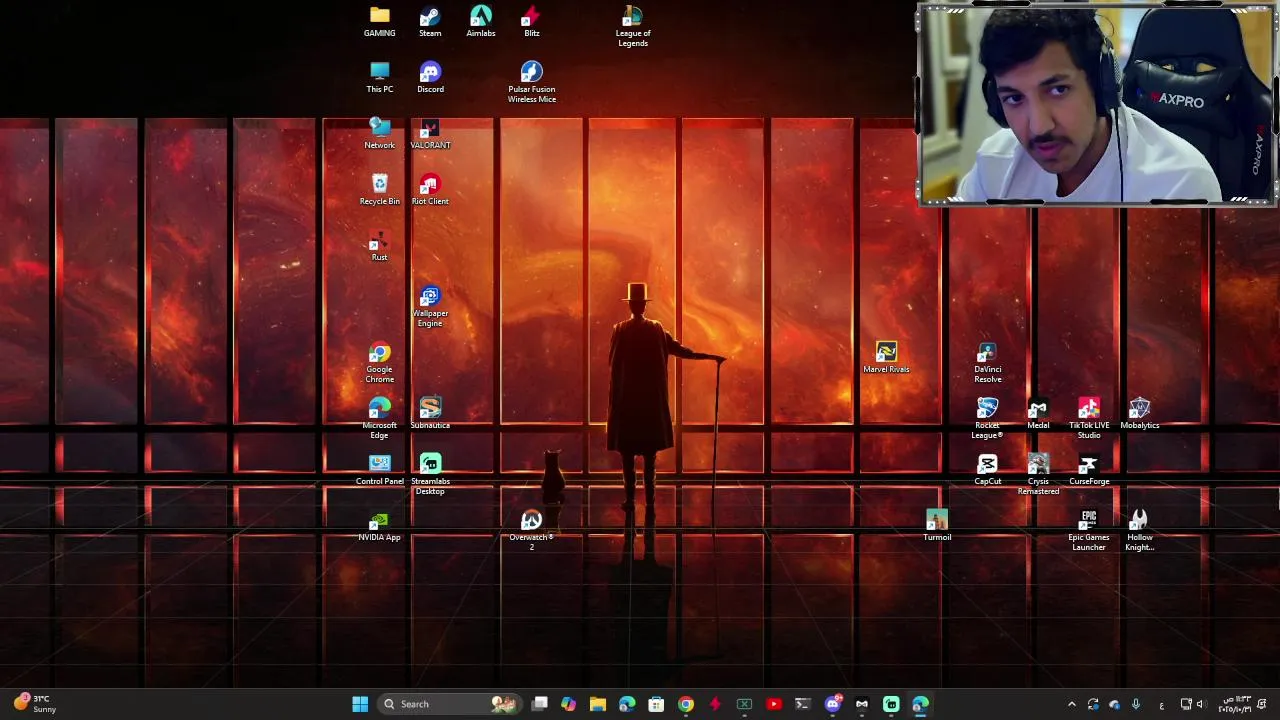Click the microphone tray icon

point(1136,704)
